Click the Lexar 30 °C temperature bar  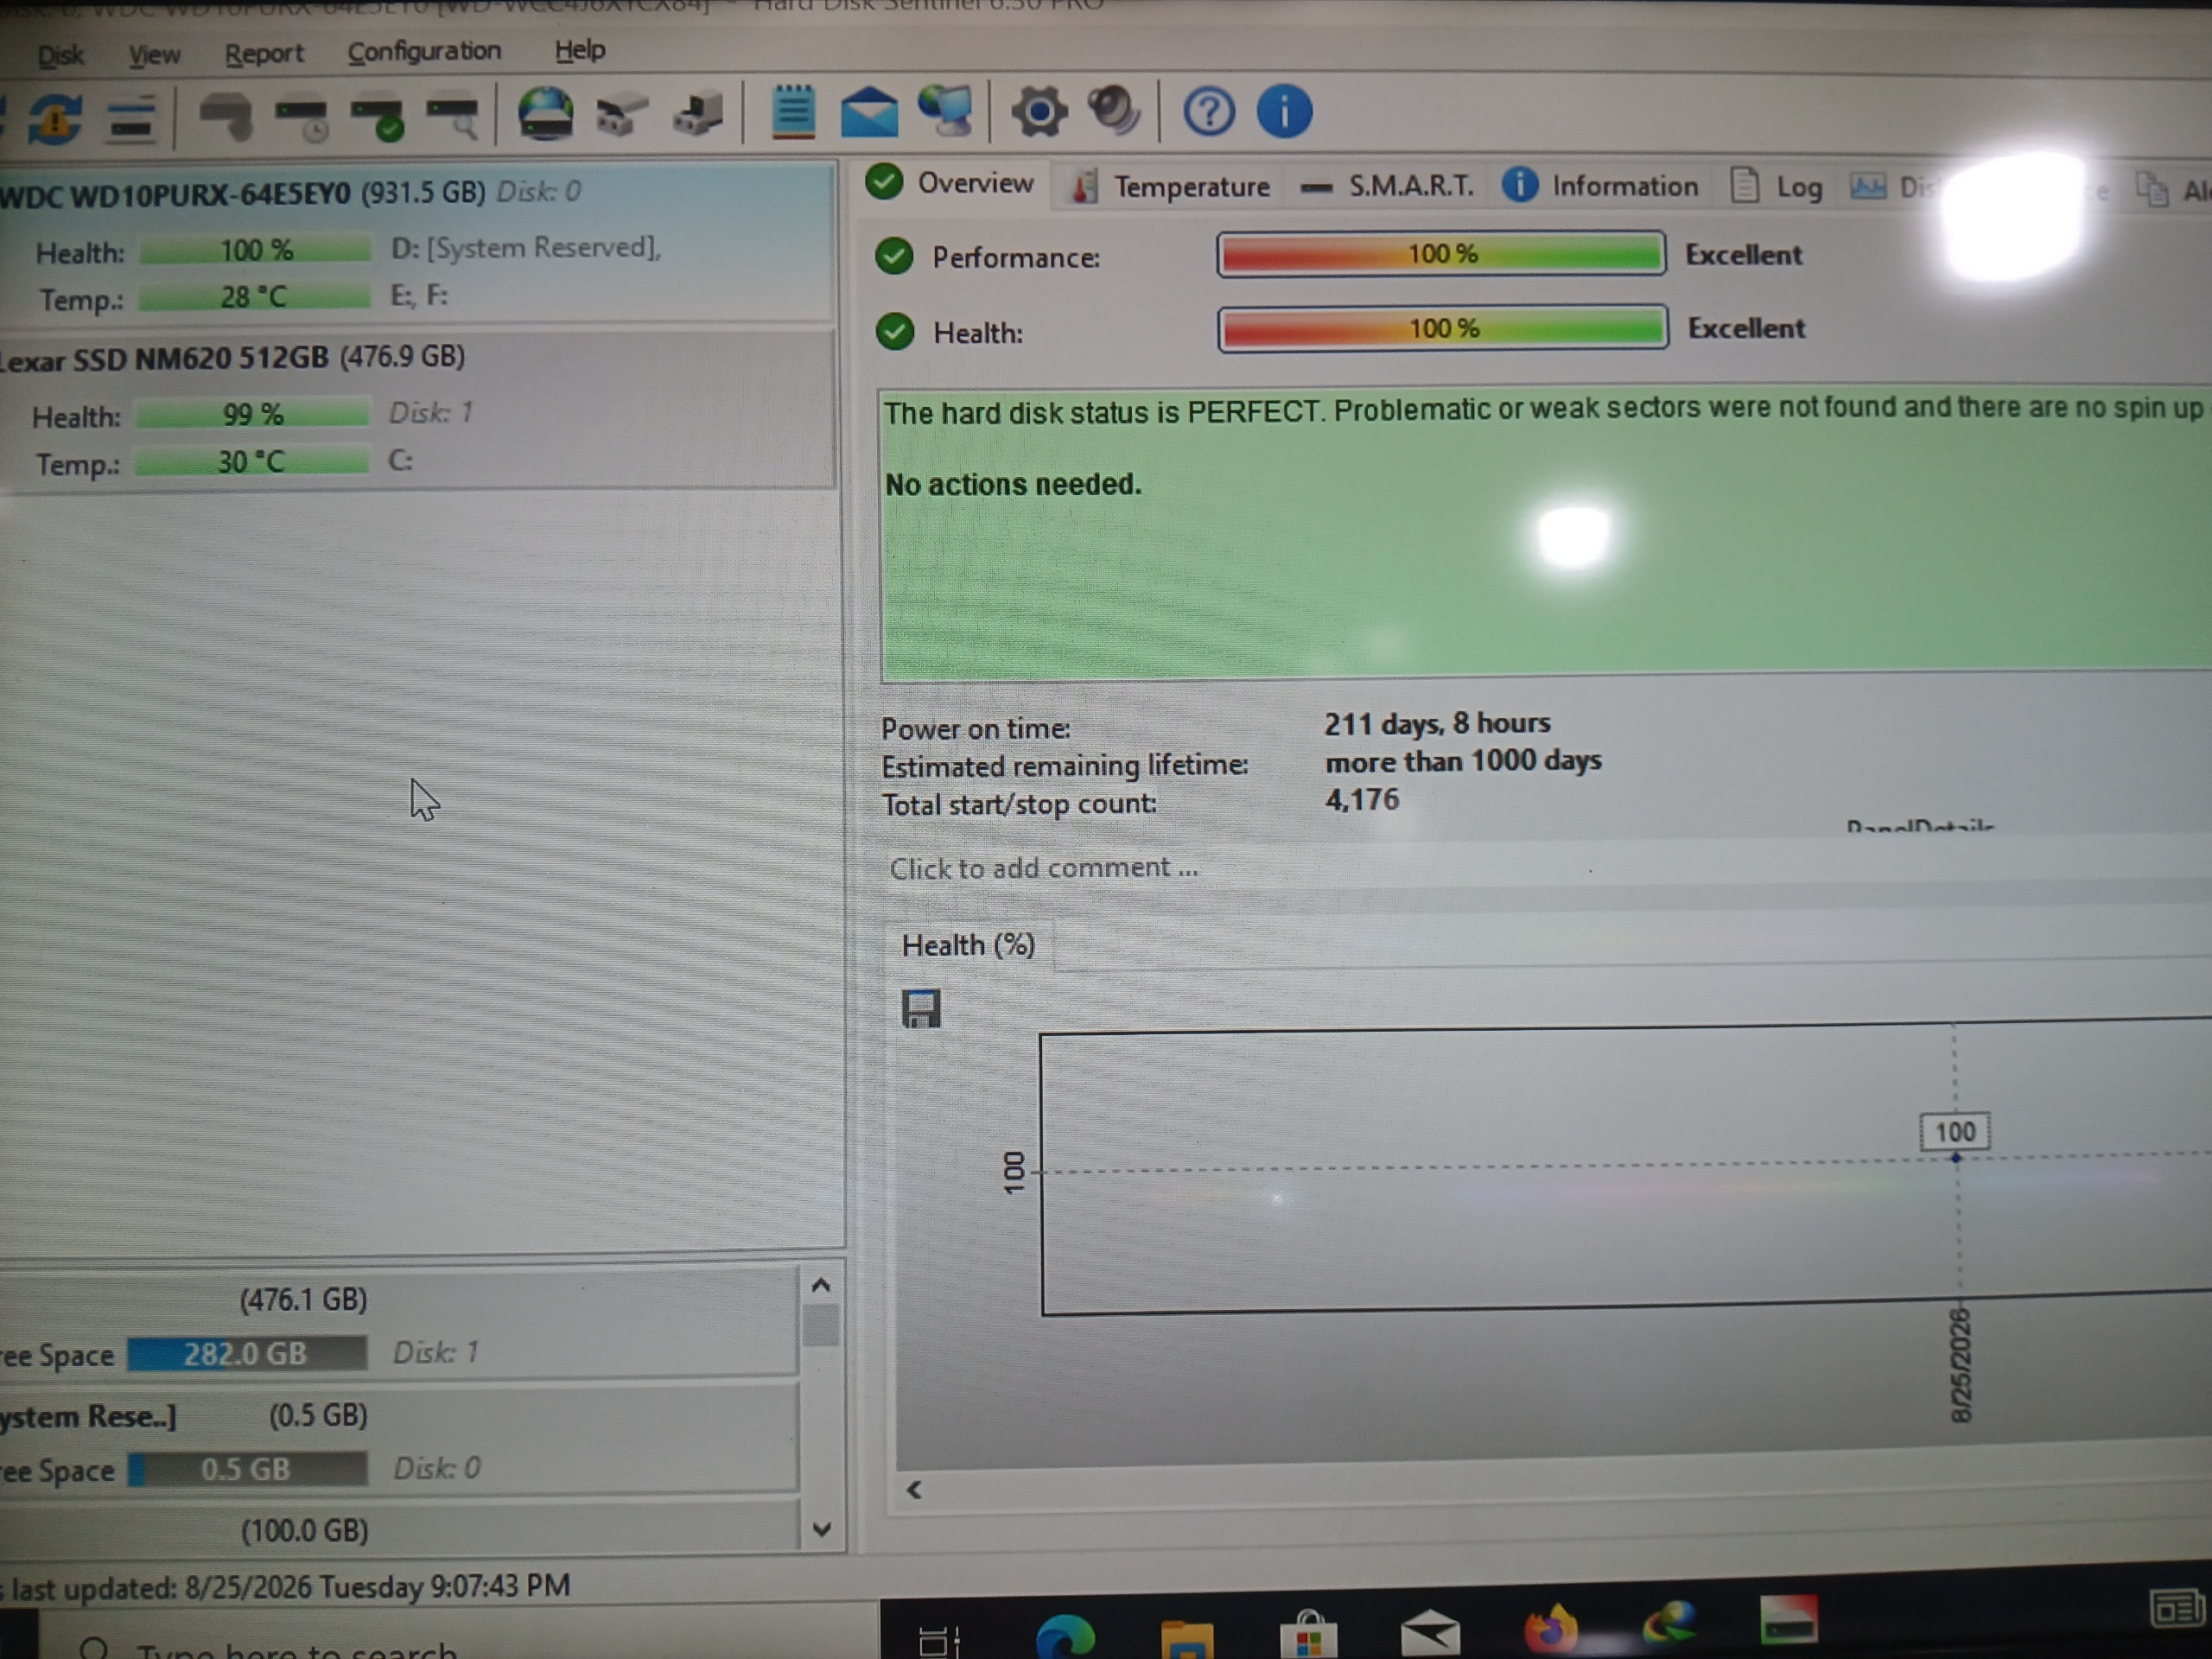pos(252,462)
